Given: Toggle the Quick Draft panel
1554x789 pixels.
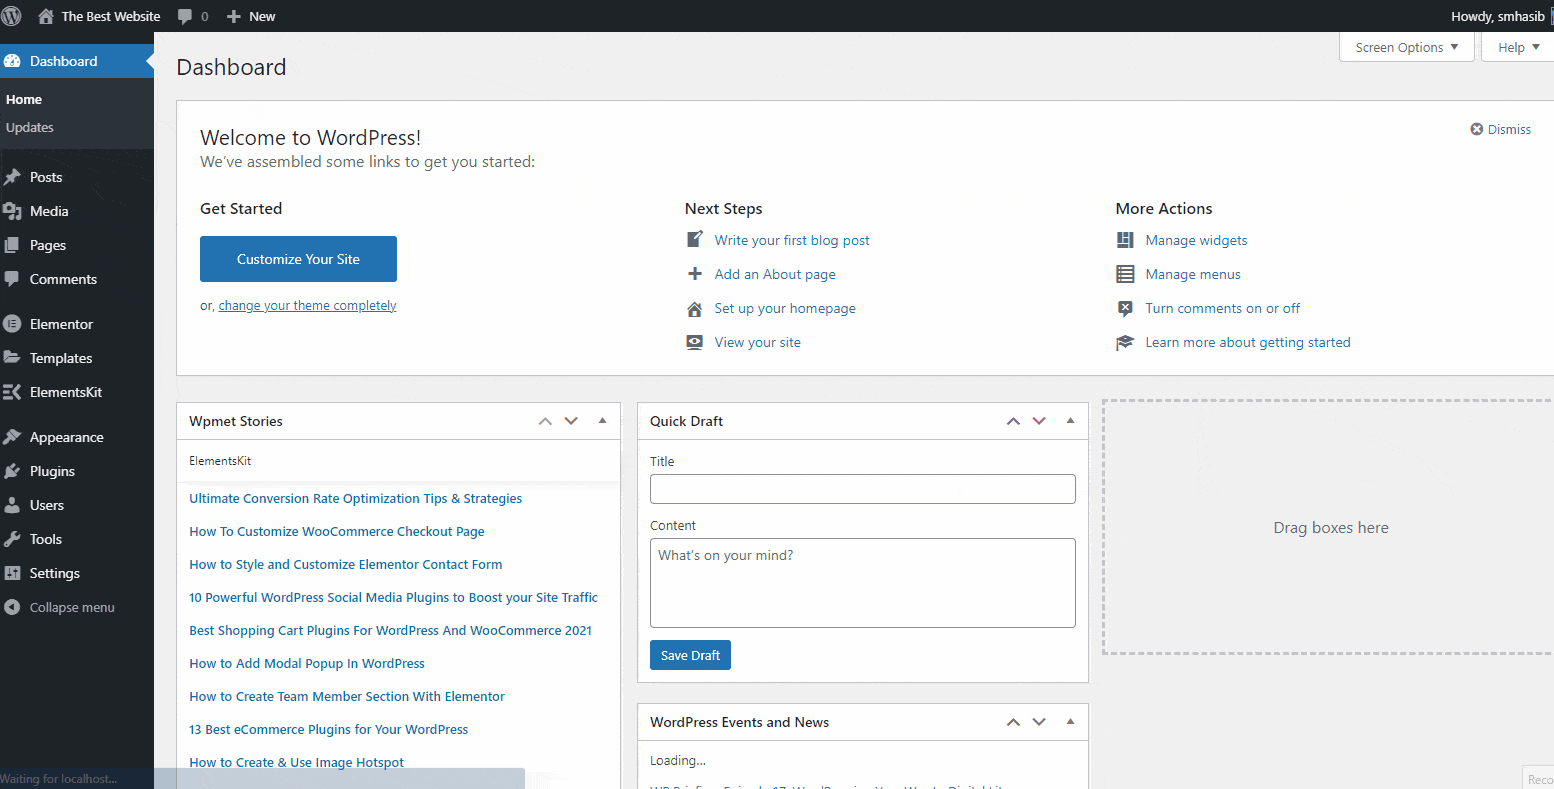Looking at the screenshot, I should pos(1070,421).
